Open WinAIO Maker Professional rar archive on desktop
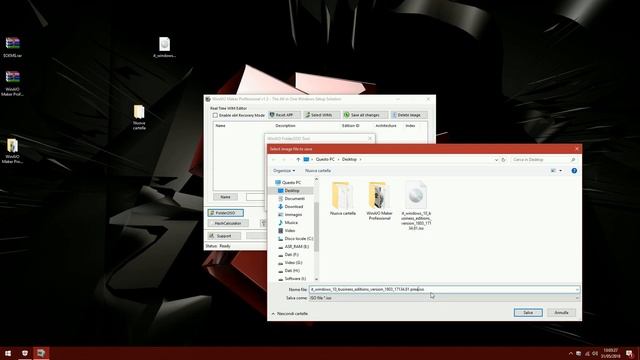The image size is (640, 360). point(13,83)
